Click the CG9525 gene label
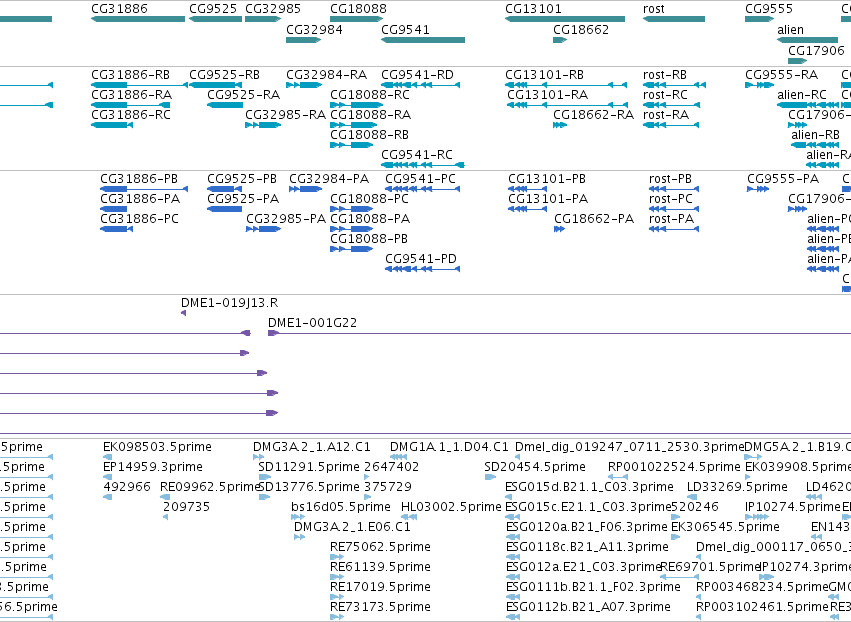851x622 pixels. 213,9
